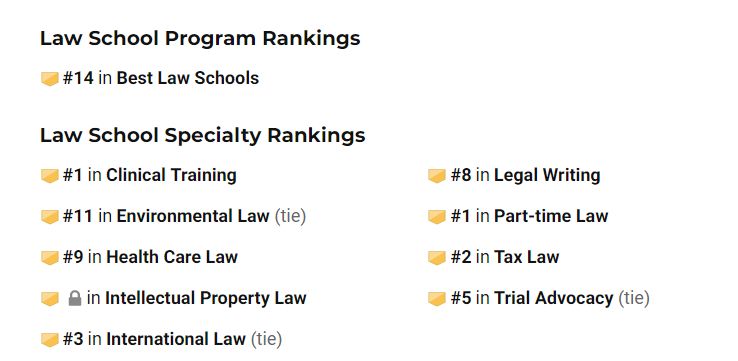Click the badge icon next to Health Care Law

(x=49, y=257)
